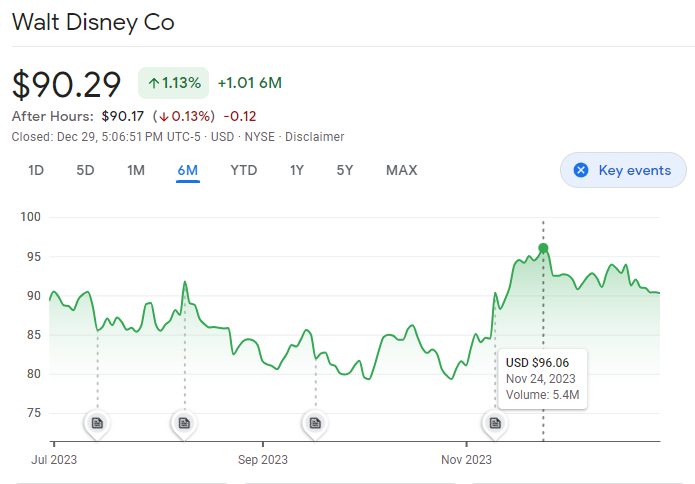Show year-to-date YTD chart
This screenshot has width=695, height=484.
244,170
